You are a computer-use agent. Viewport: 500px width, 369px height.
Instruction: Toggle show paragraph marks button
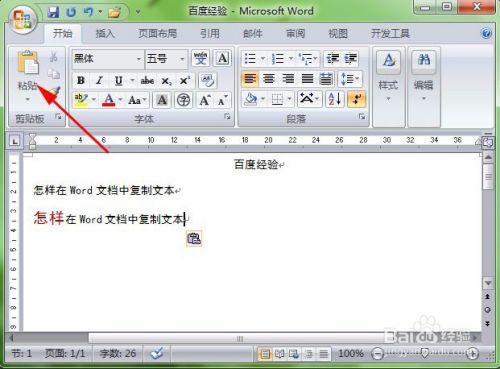click(x=356, y=99)
